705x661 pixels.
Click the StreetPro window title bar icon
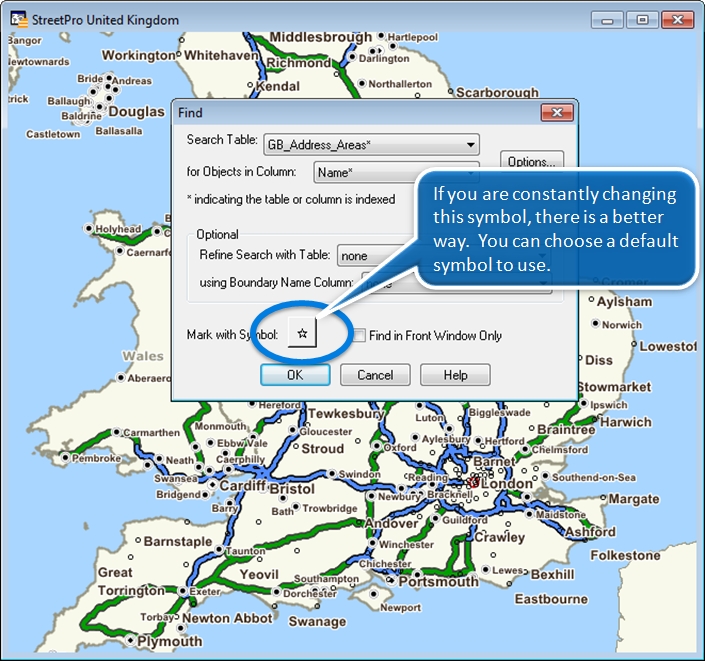(x=19, y=20)
